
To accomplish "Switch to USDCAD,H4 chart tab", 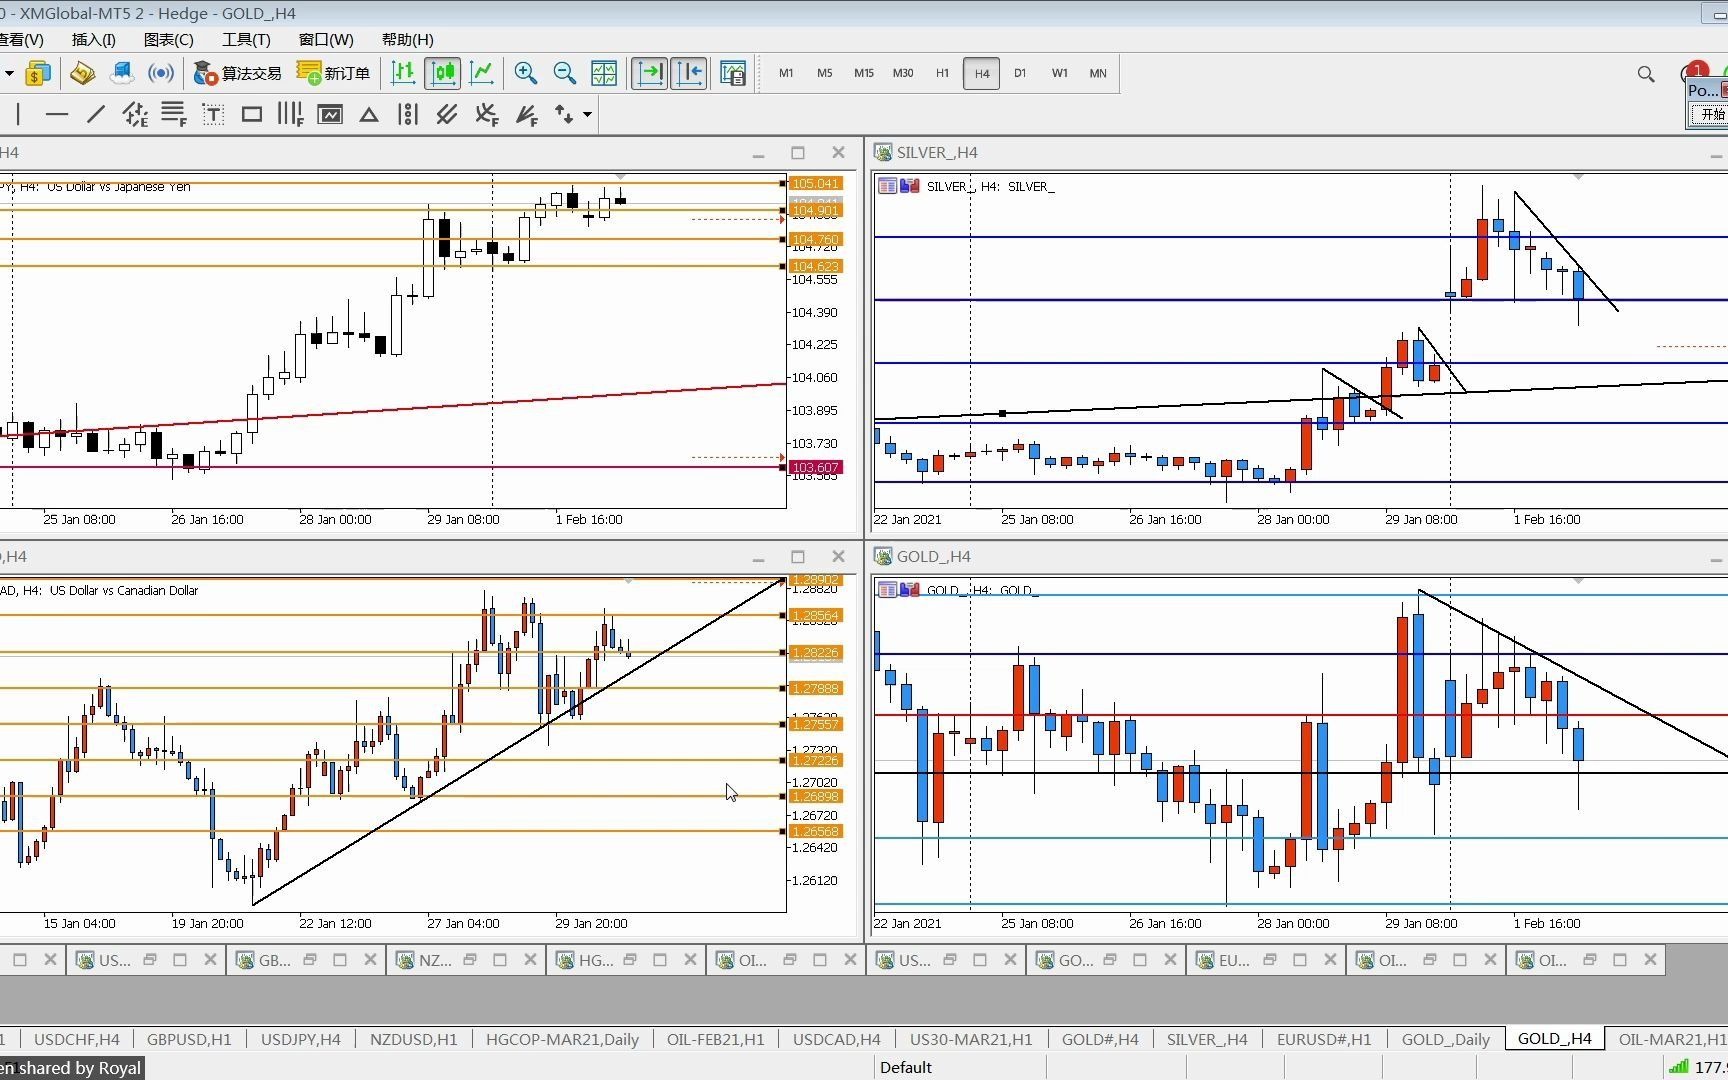I will (x=837, y=1039).
